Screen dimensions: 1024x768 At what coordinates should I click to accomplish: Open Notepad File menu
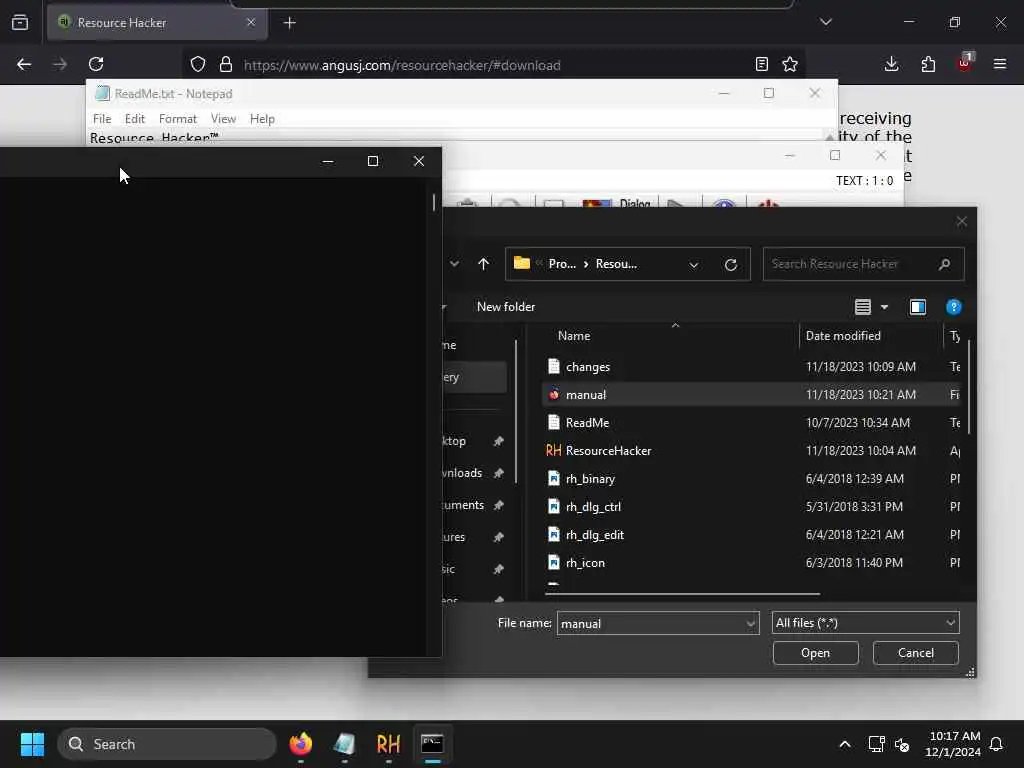coord(102,119)
